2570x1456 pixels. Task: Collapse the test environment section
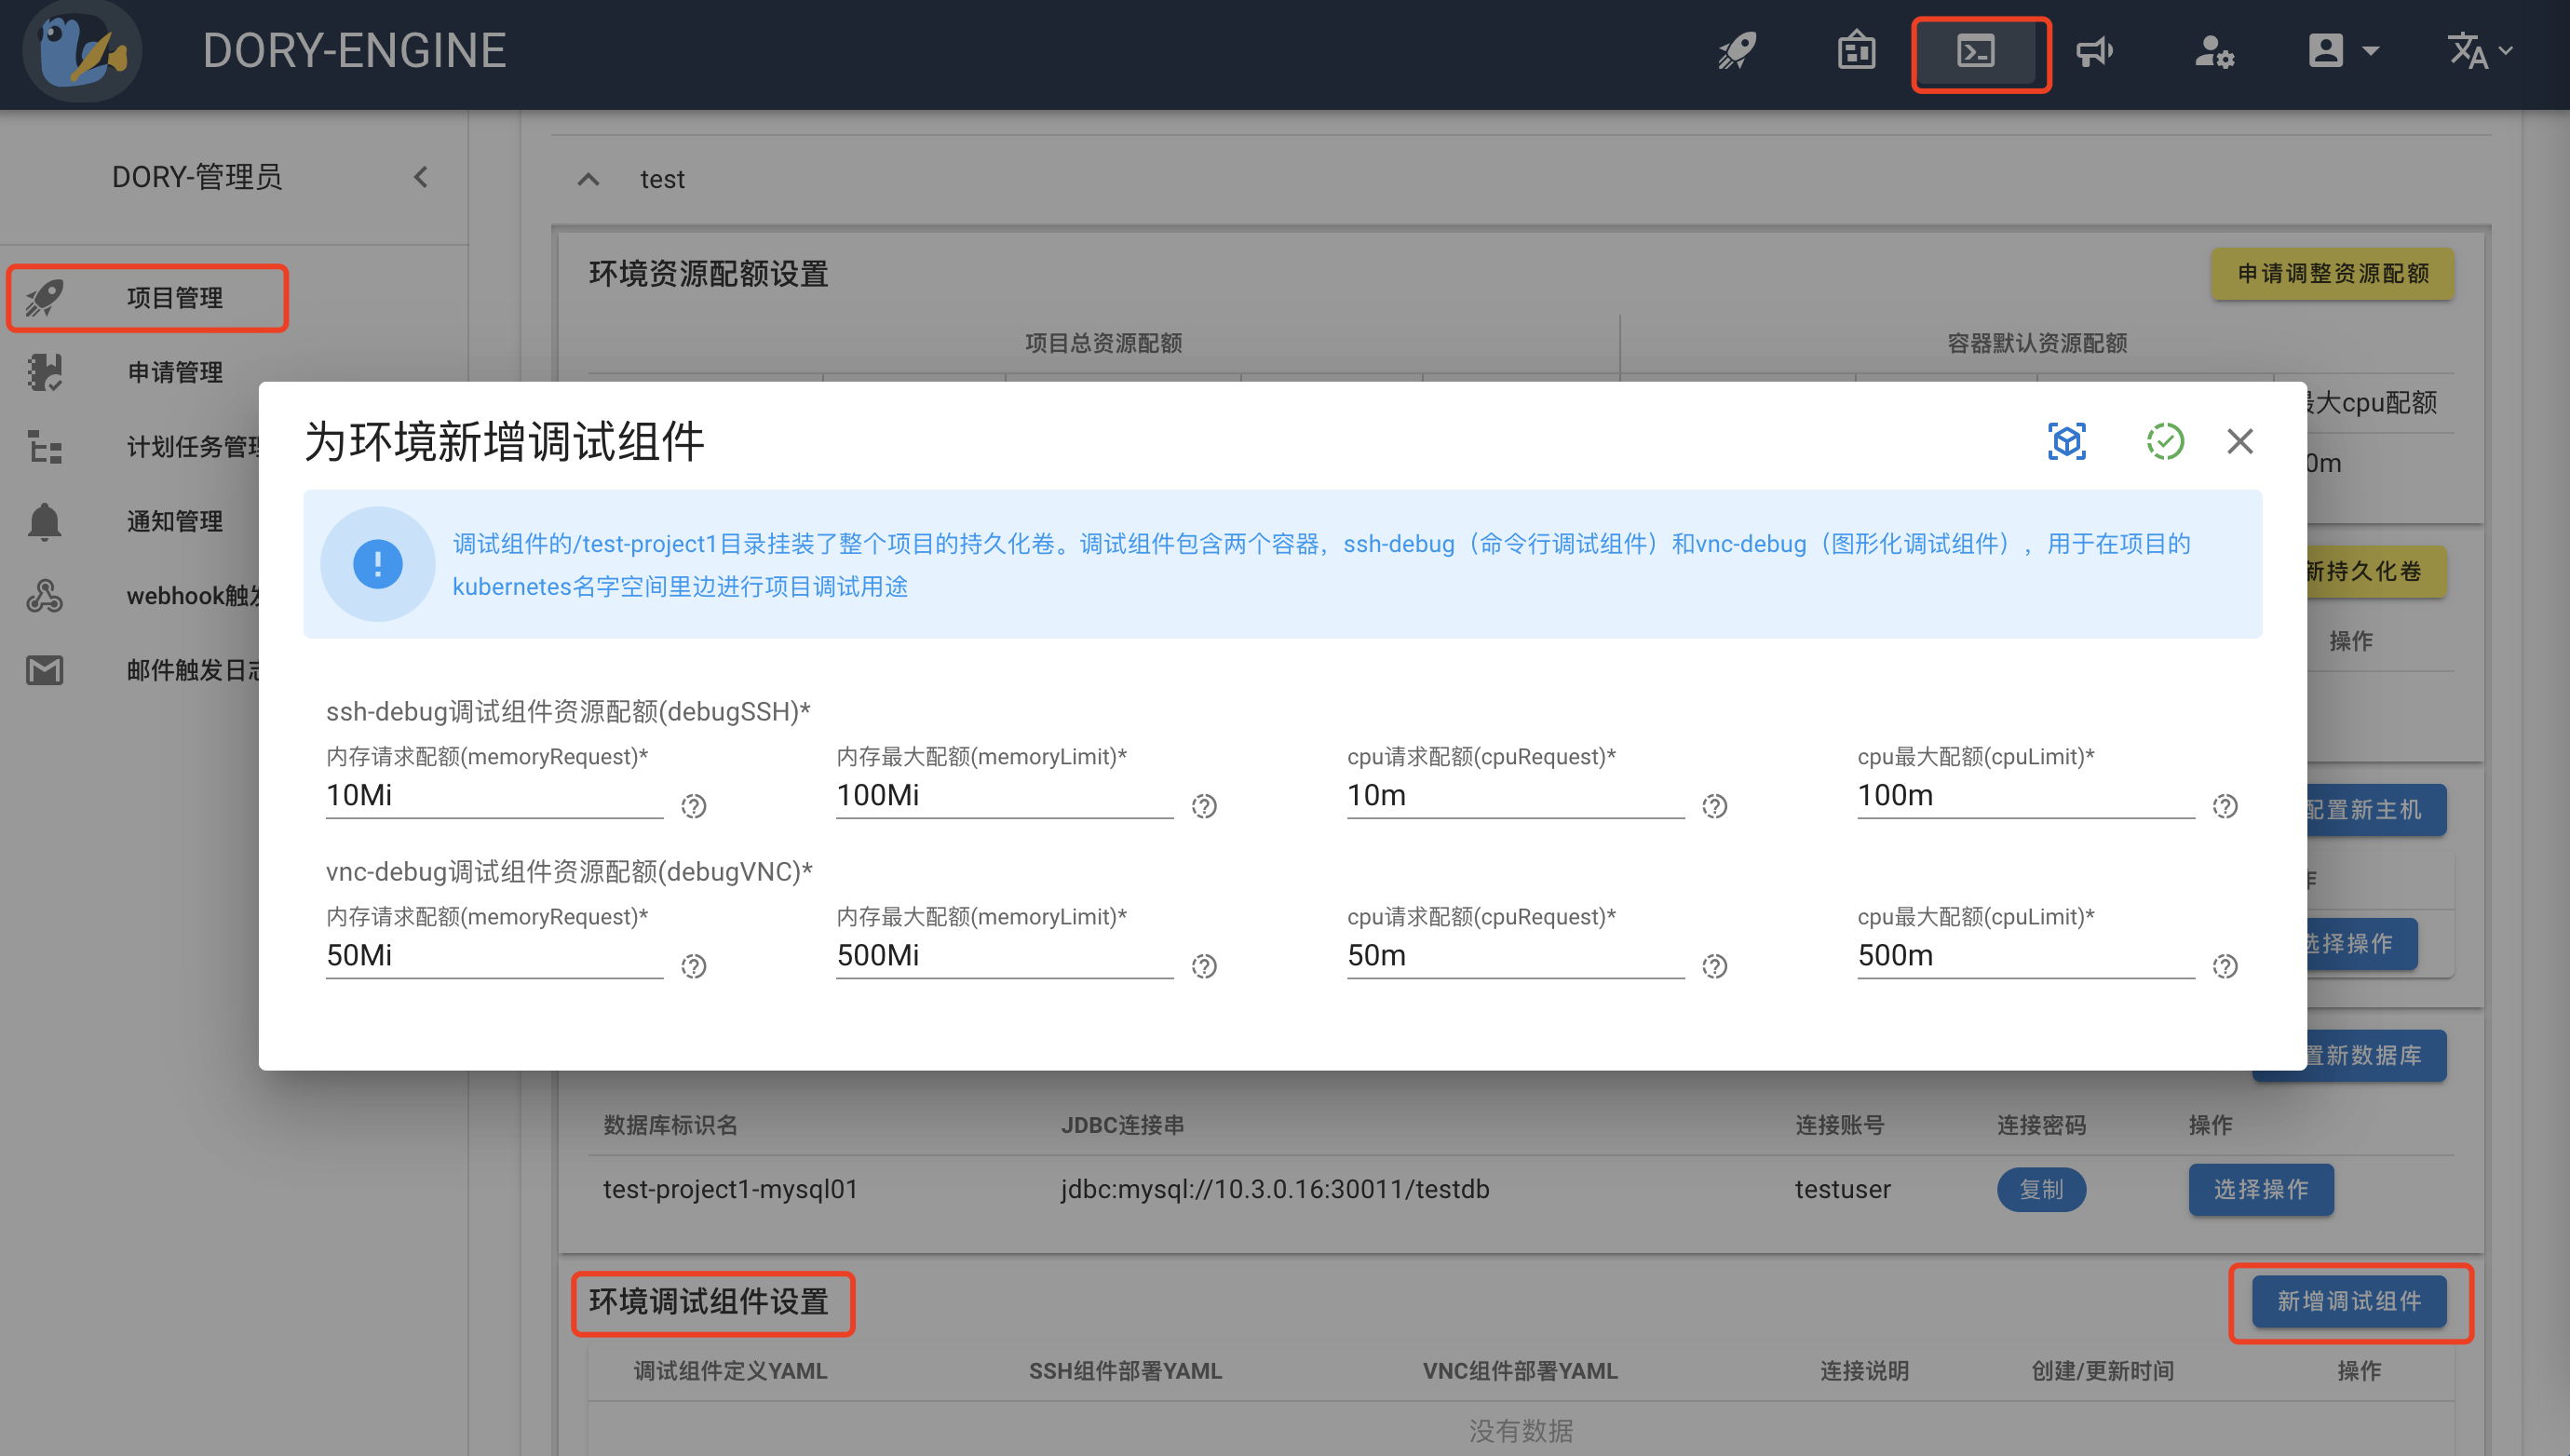coord(588,179)
